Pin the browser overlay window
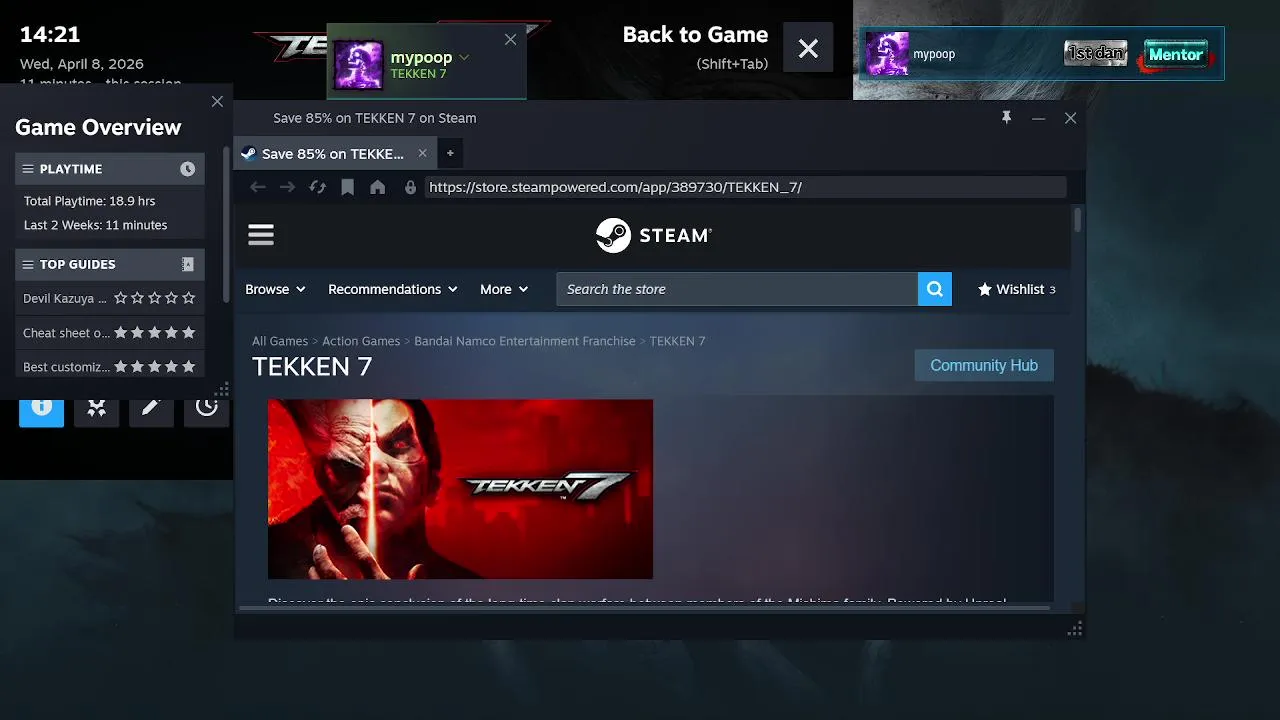1280x720 pixels. coord(1007,118)
